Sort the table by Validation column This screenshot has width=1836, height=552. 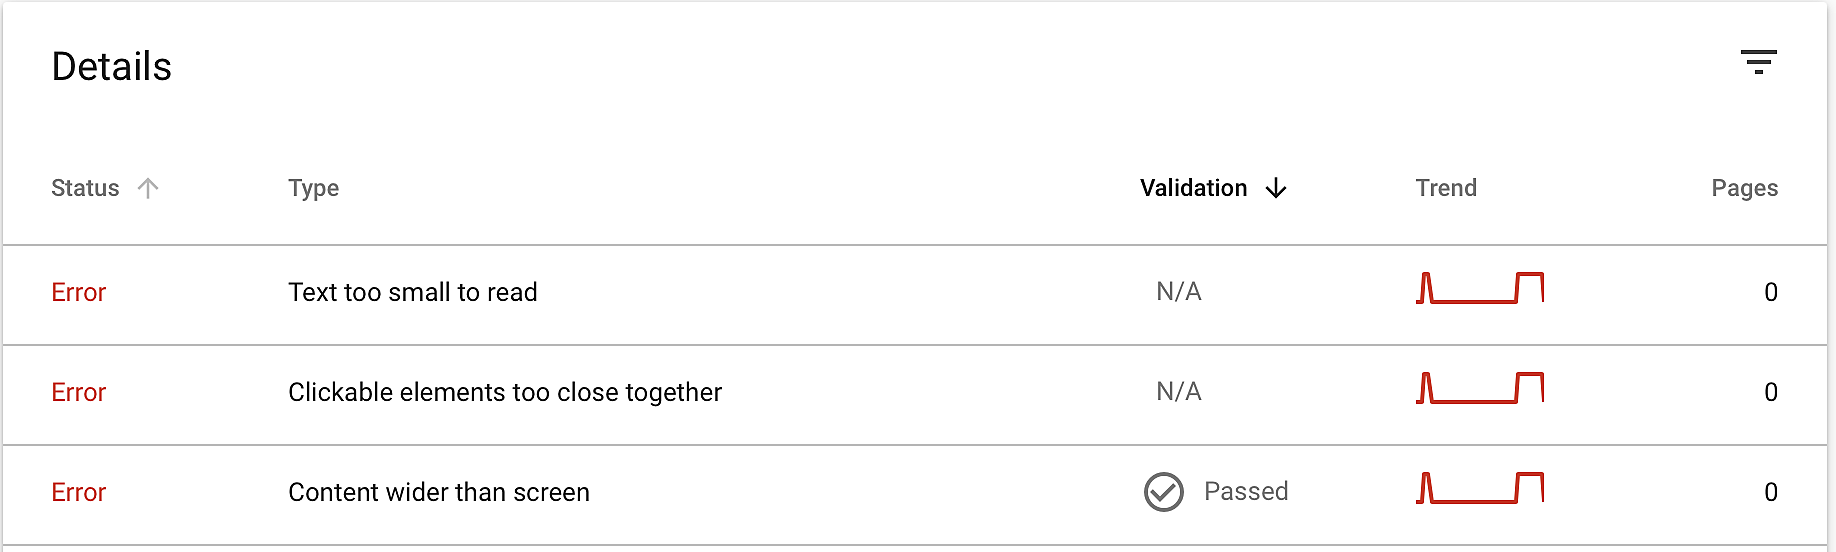[x=1194, y=188]
